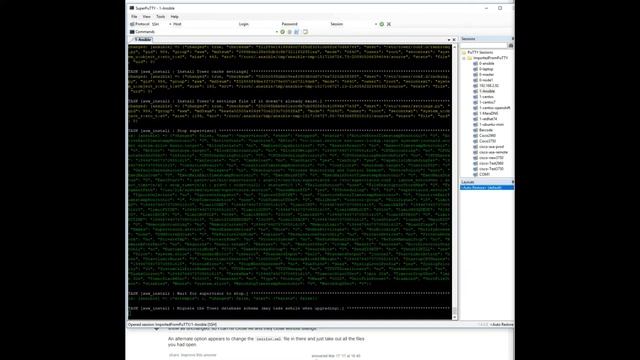Click the terminal scrollbar up arrow

click(455, 47)
